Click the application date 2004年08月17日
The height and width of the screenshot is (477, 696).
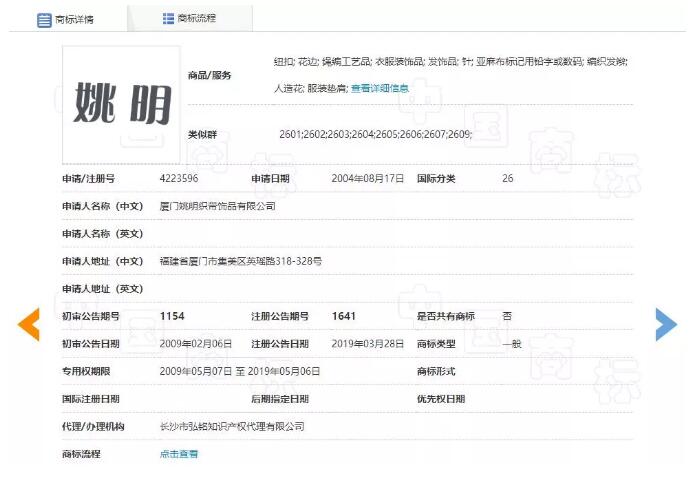click(368, 179)
